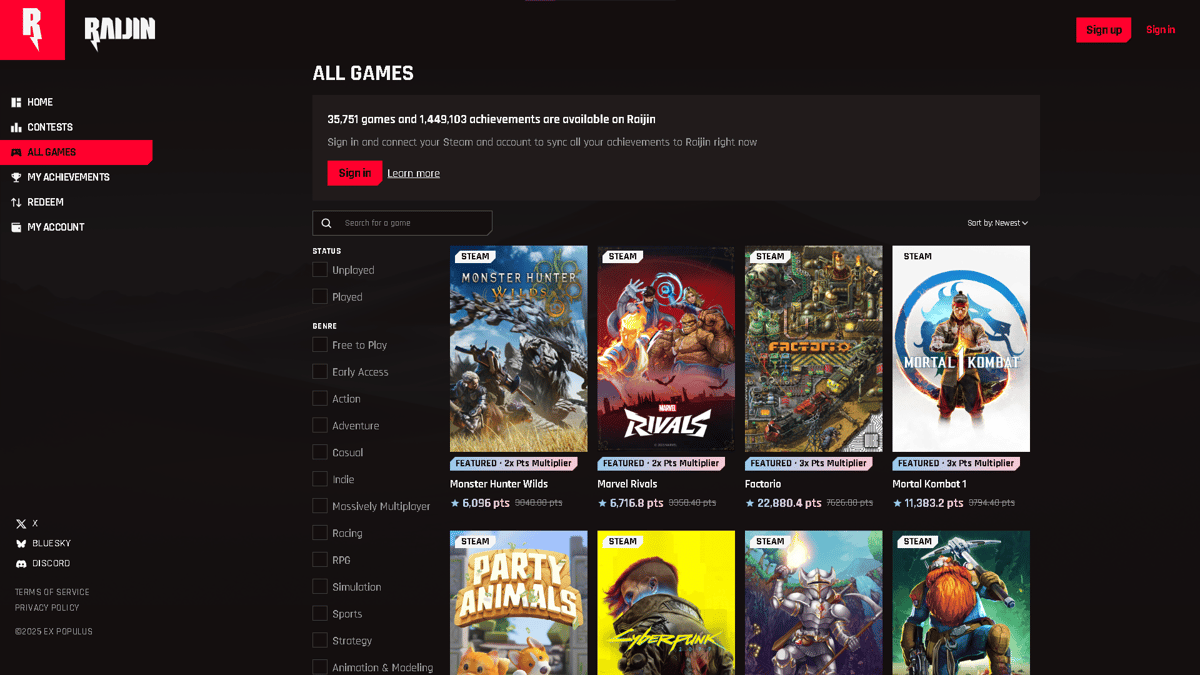Open the X social icon link
This screenshot has height=675, width=1200.
click(x=21, y=524)
